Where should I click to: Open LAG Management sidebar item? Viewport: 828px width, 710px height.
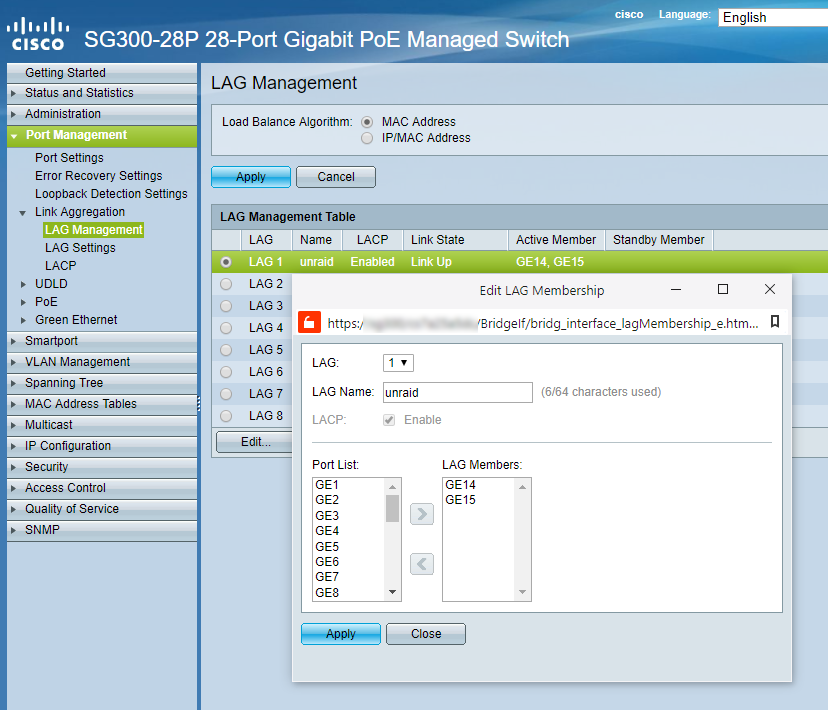tap(94, 230)
